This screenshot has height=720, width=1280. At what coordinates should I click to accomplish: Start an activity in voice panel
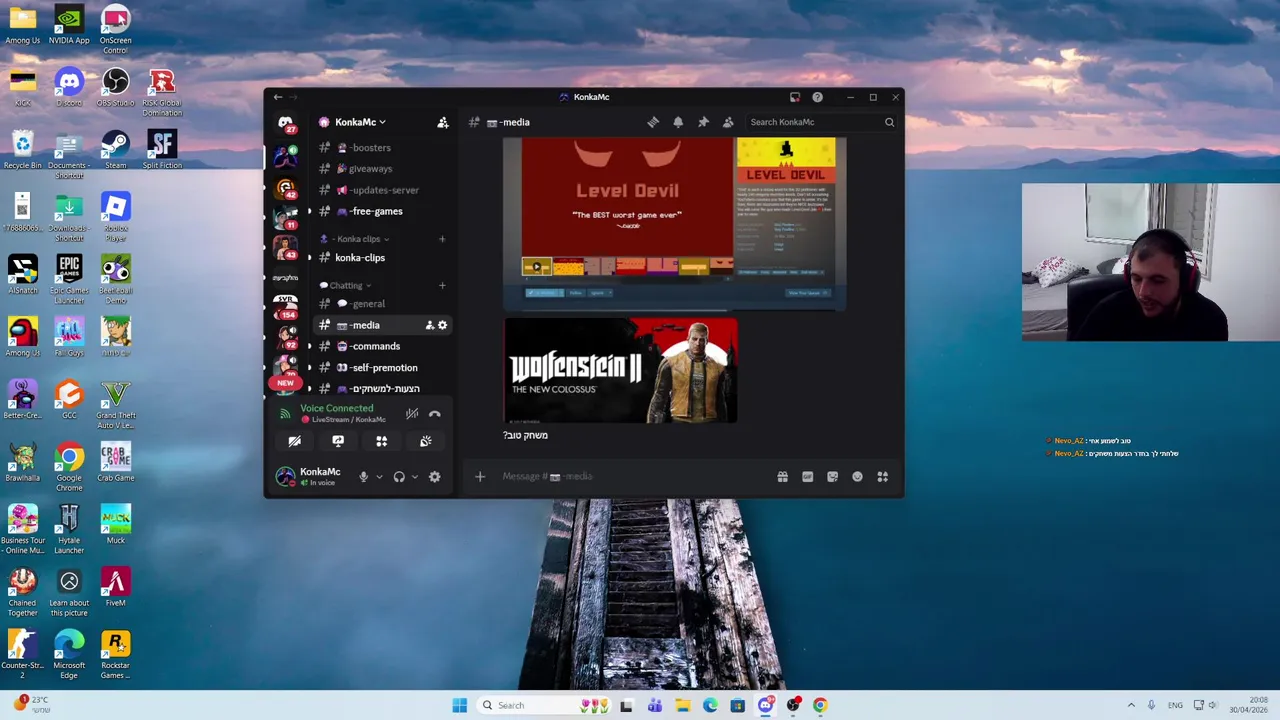[x=382, y=441]
